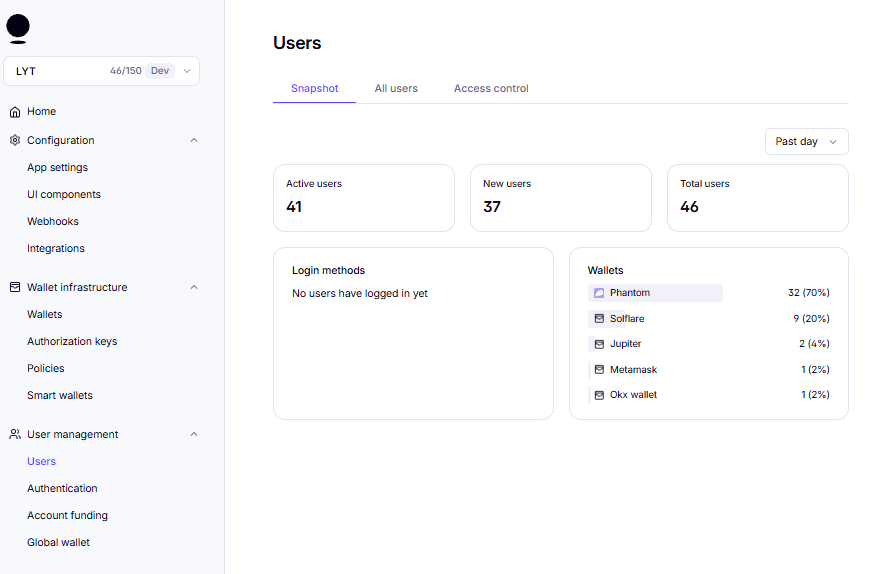Click the Jupiter 2 (4%) value
This screenshot has width=880, height=574.
click(x=814, y=344)
